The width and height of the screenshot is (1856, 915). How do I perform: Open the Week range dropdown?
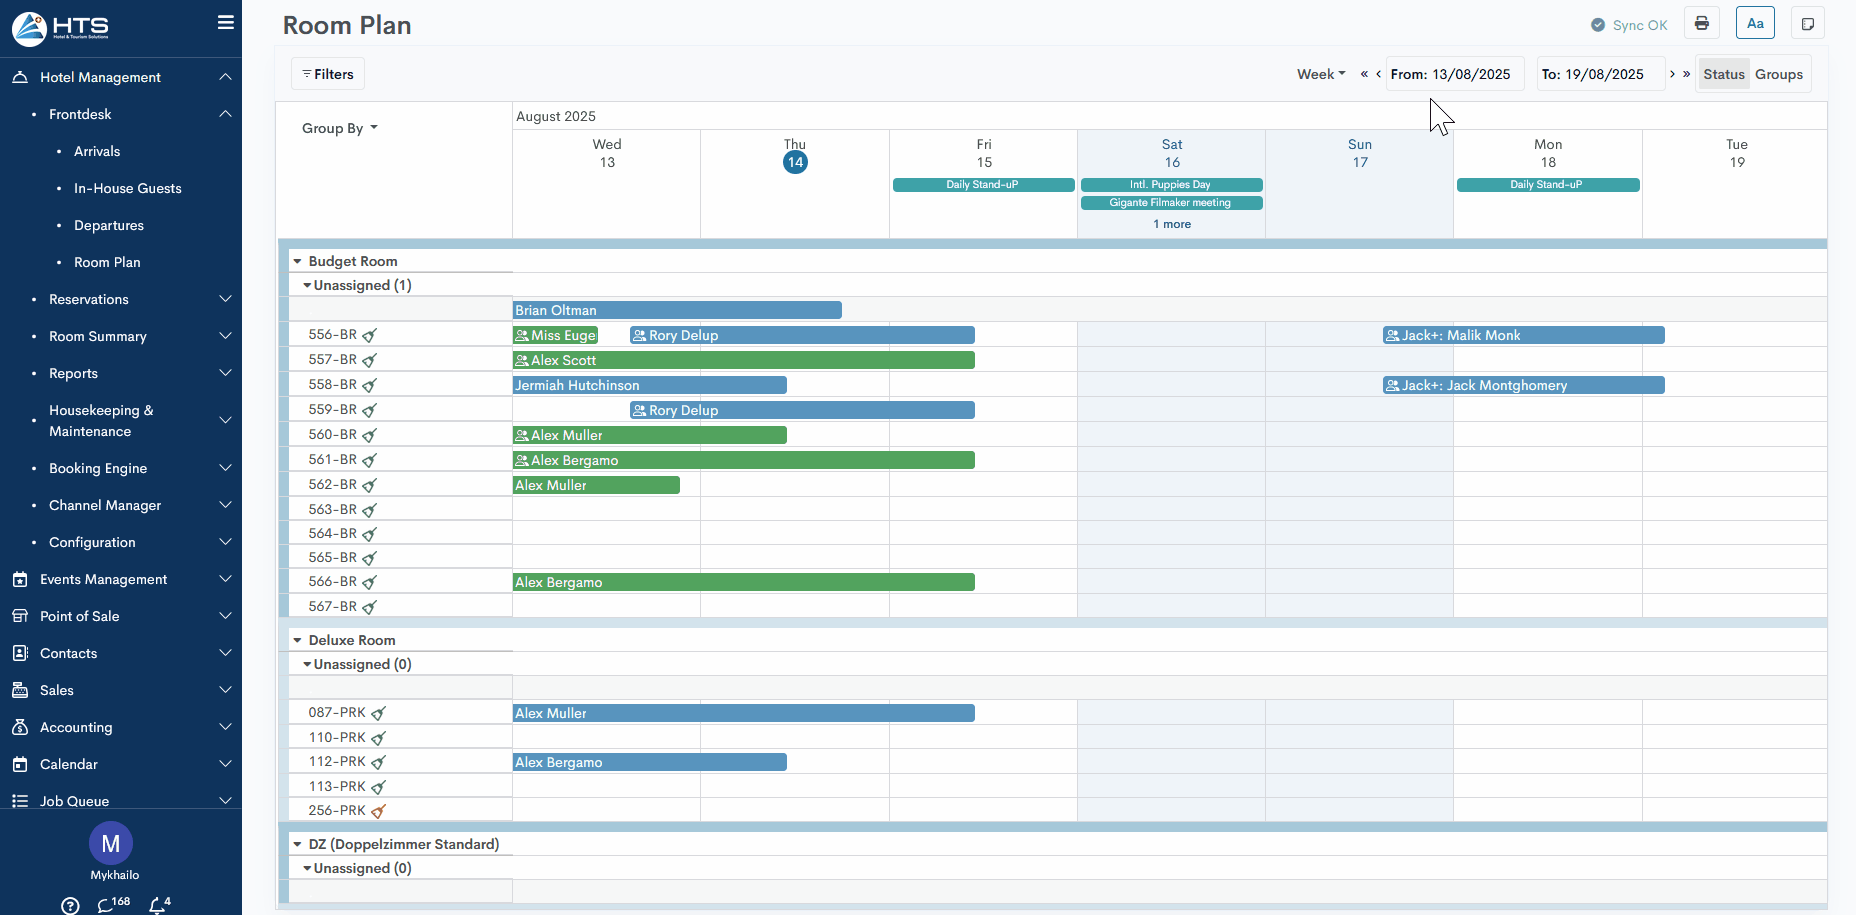pyautogui.click(x=1320, y=74)
